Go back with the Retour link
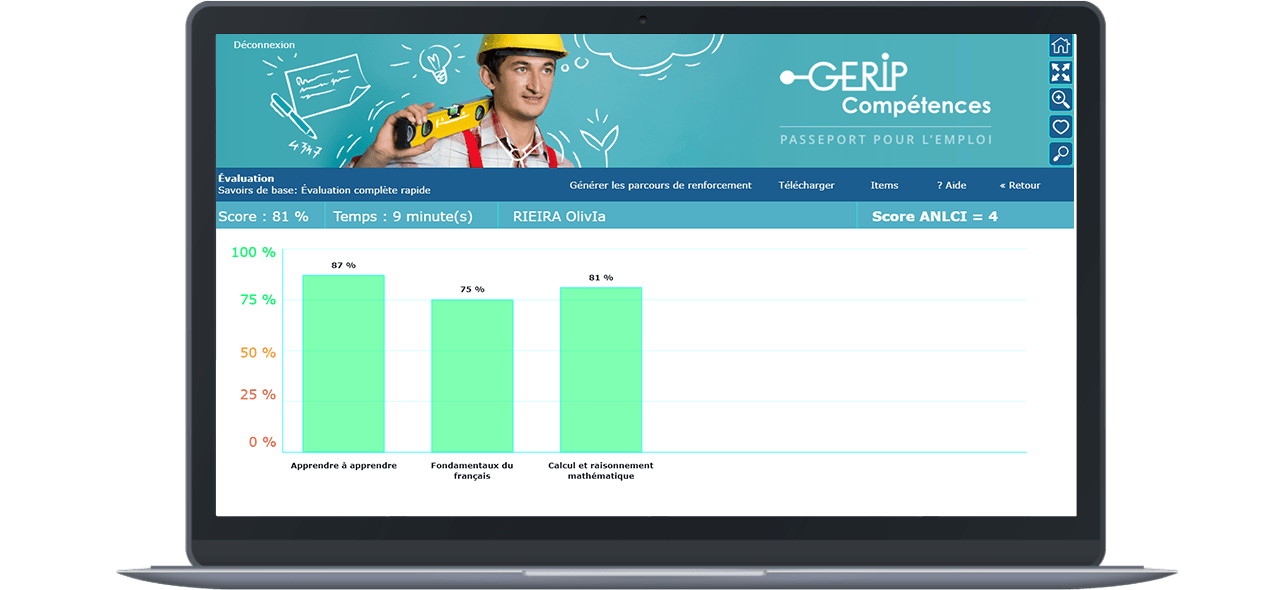The height and width of the screenshot is (590, 1282). pos(1019,185)
